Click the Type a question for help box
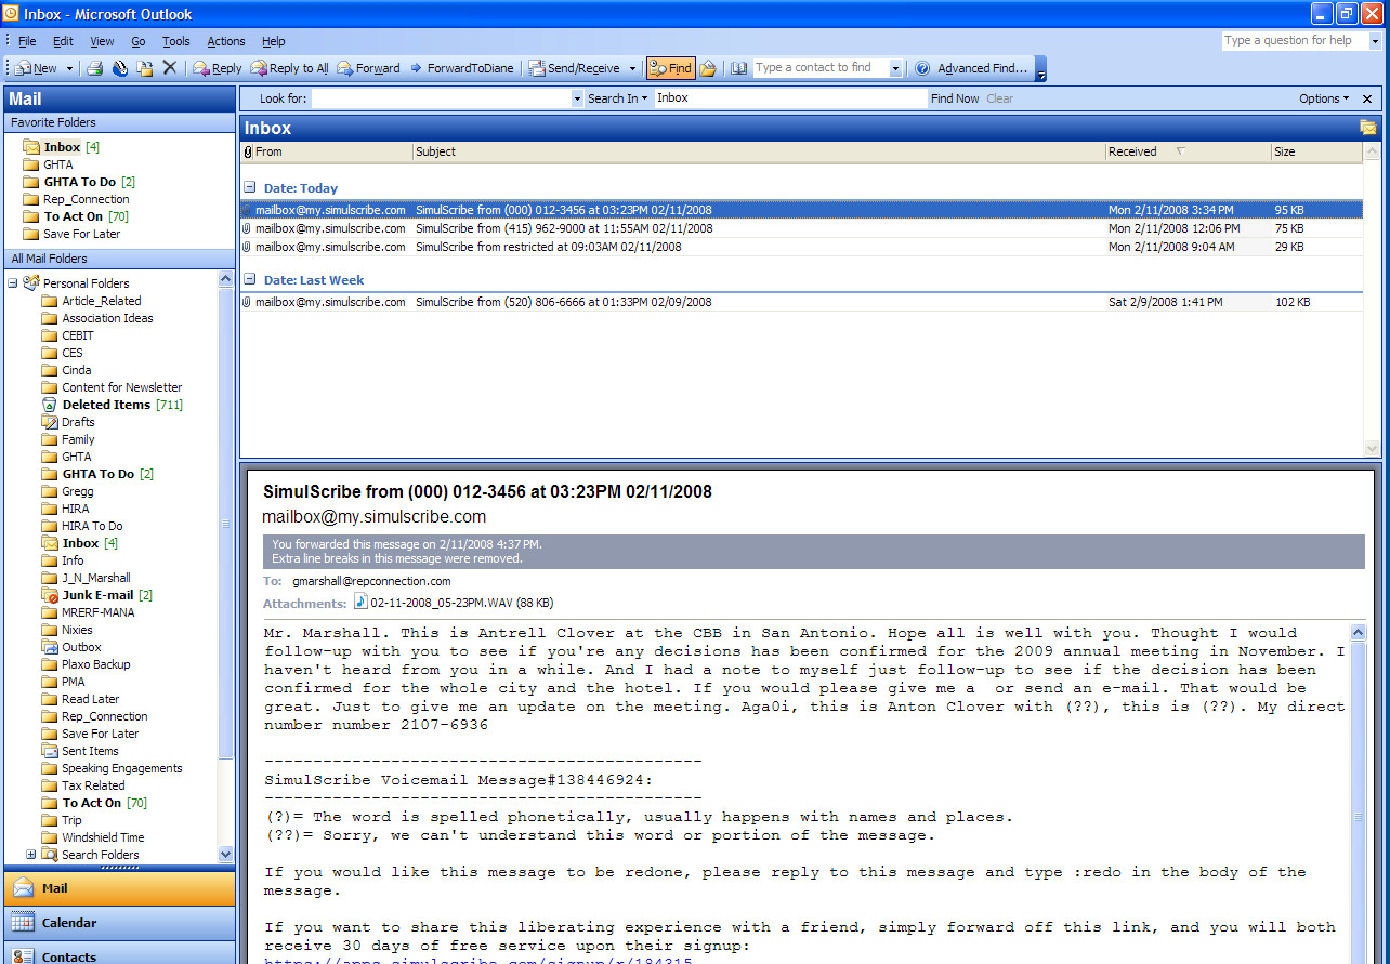This screenshot has width=1390, height=964. (1295, 40)
